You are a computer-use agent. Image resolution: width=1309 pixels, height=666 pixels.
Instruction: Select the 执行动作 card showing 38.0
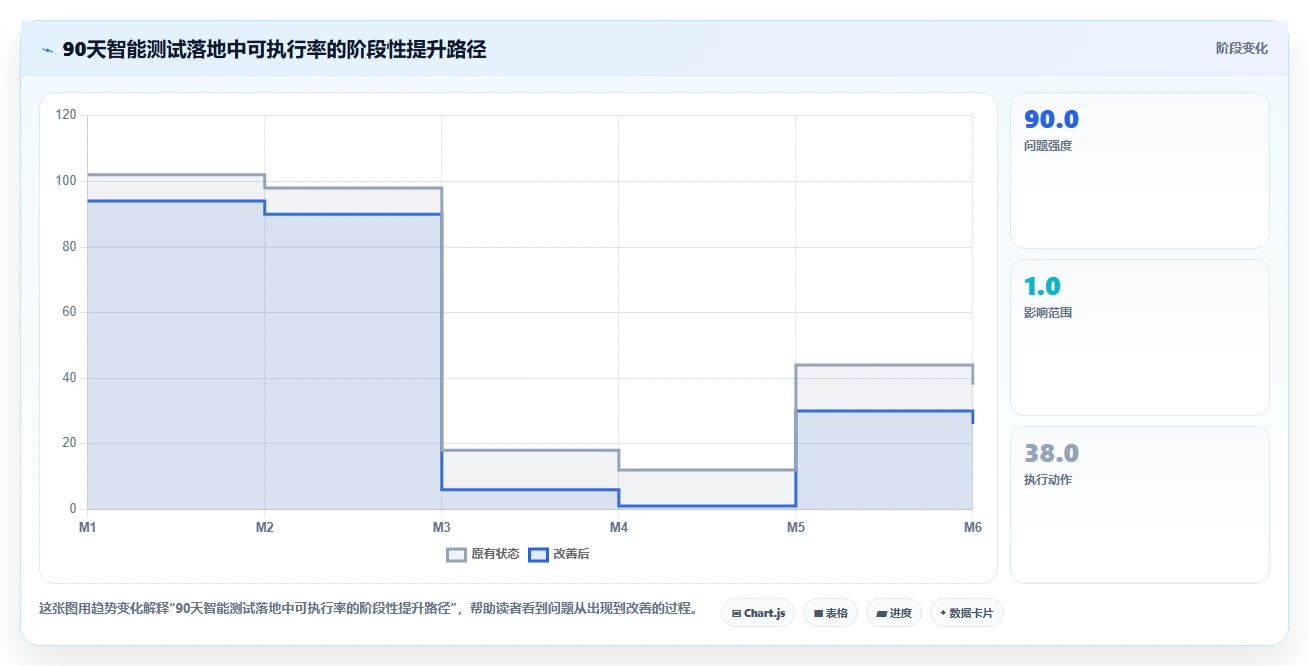(1140, 504)
